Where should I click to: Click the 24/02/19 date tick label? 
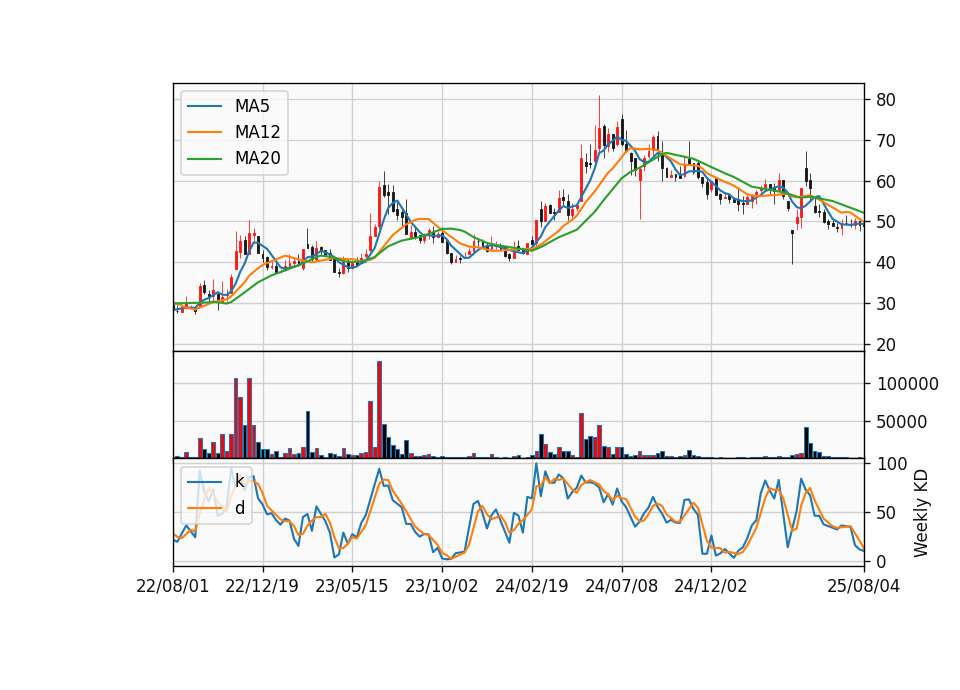click(531, 586)
